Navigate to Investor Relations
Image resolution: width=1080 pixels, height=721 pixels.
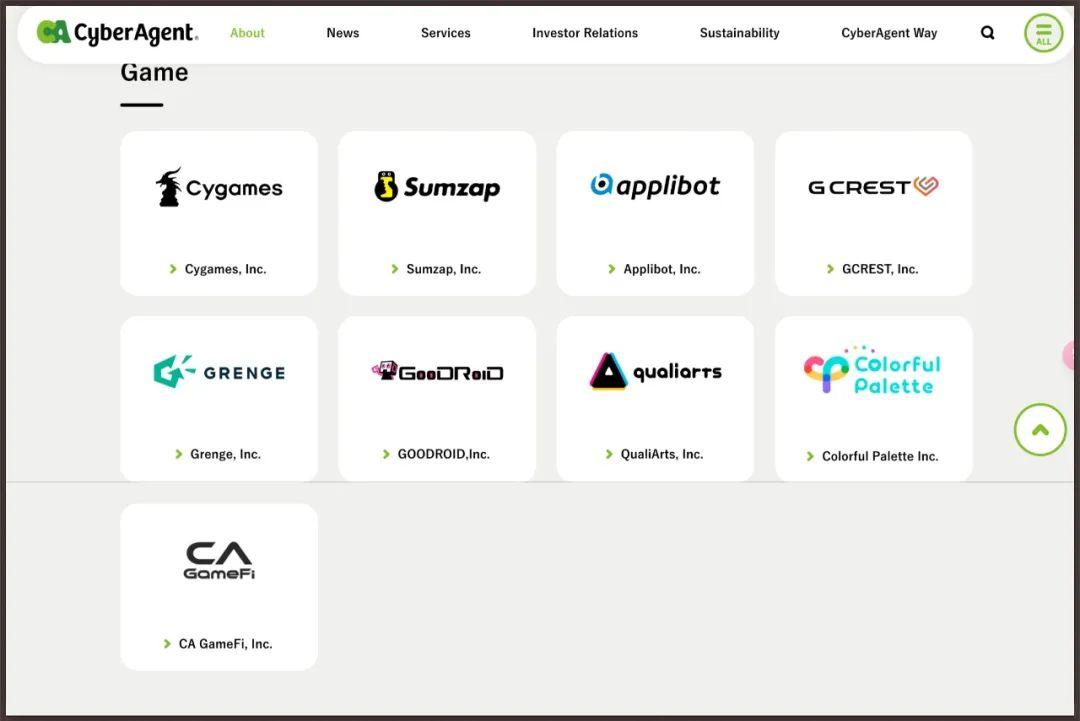click(585, 33)
